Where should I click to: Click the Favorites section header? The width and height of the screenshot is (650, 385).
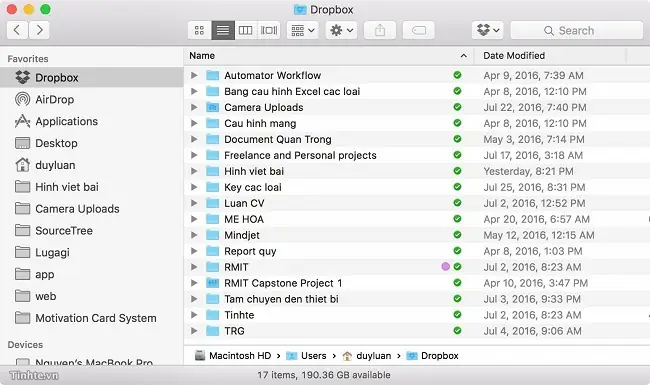tap(28, 59)
